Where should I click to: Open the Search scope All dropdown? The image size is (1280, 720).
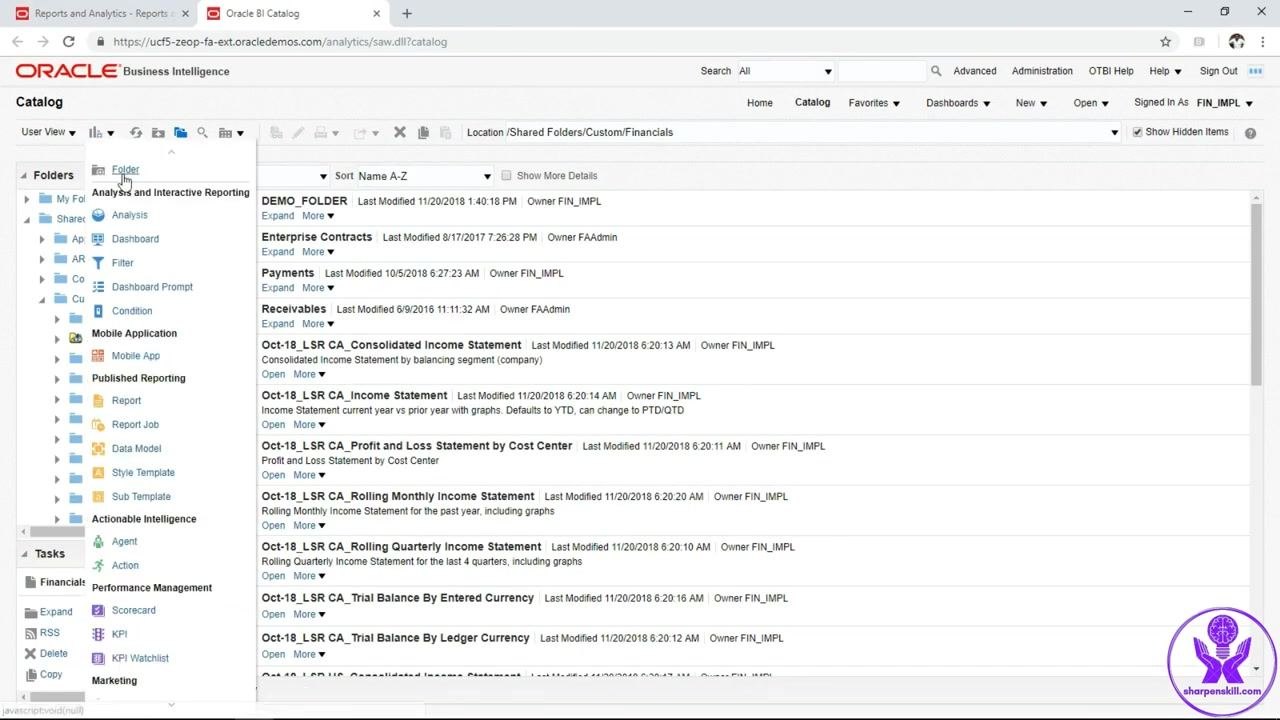coord(785,71)
